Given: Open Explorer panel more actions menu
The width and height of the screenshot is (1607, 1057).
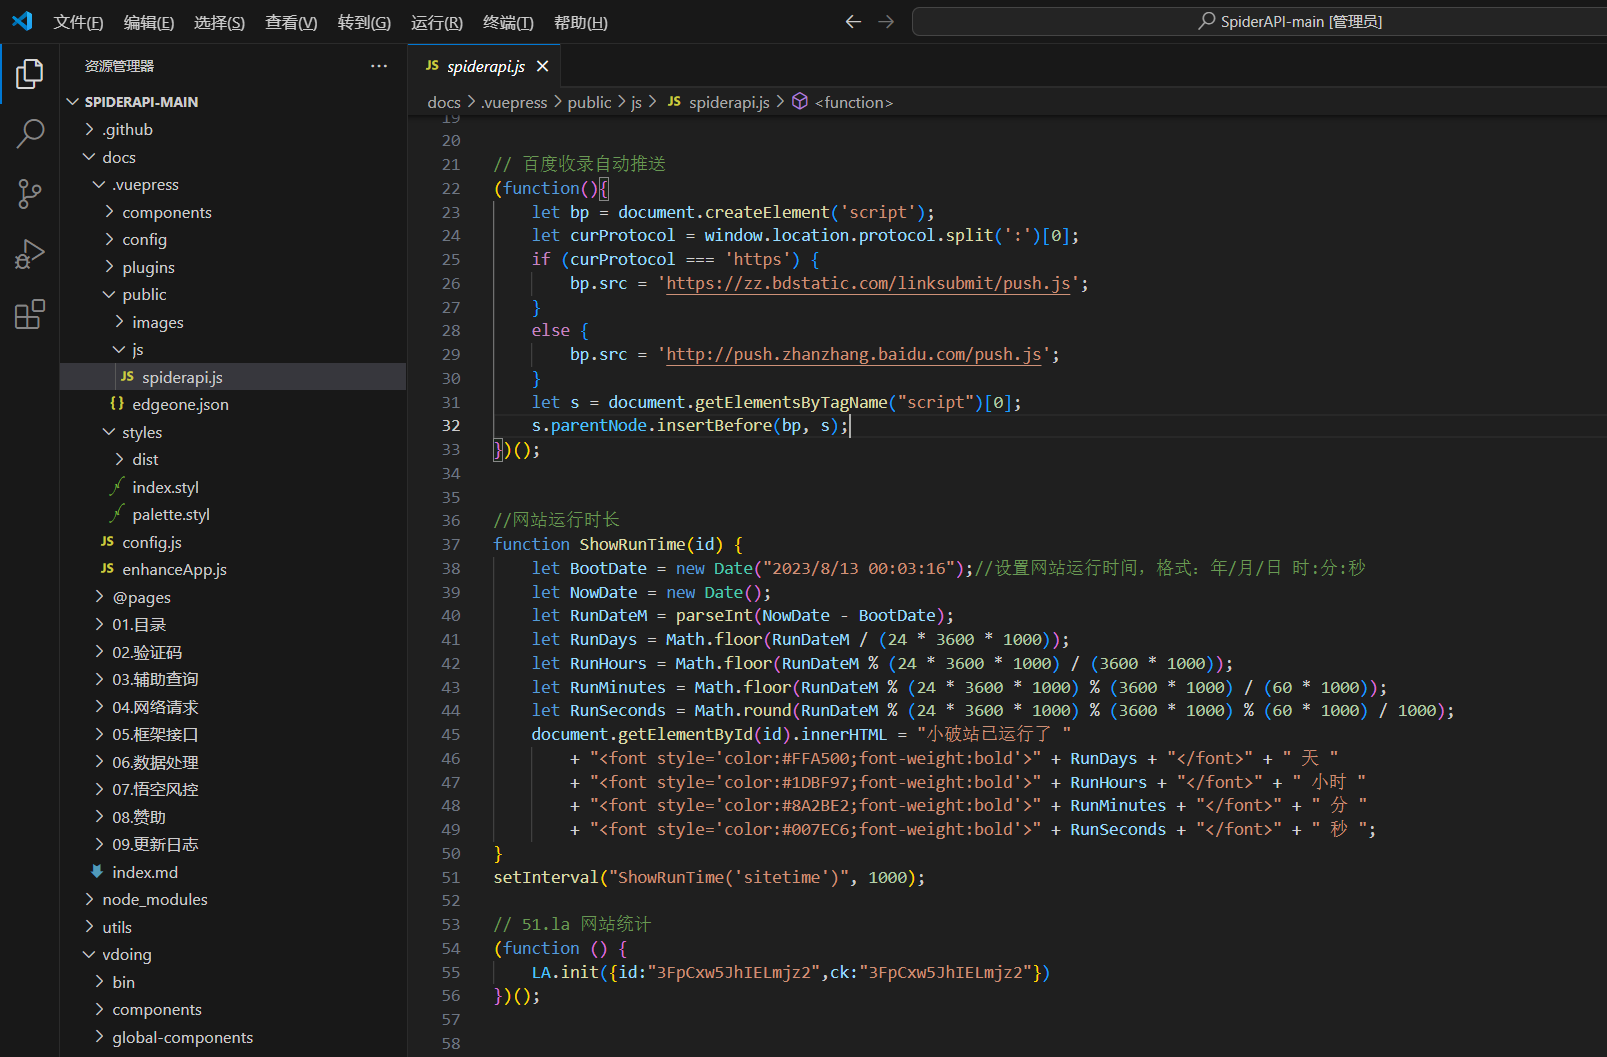Looking at the screenshot, I should (379, 66).
